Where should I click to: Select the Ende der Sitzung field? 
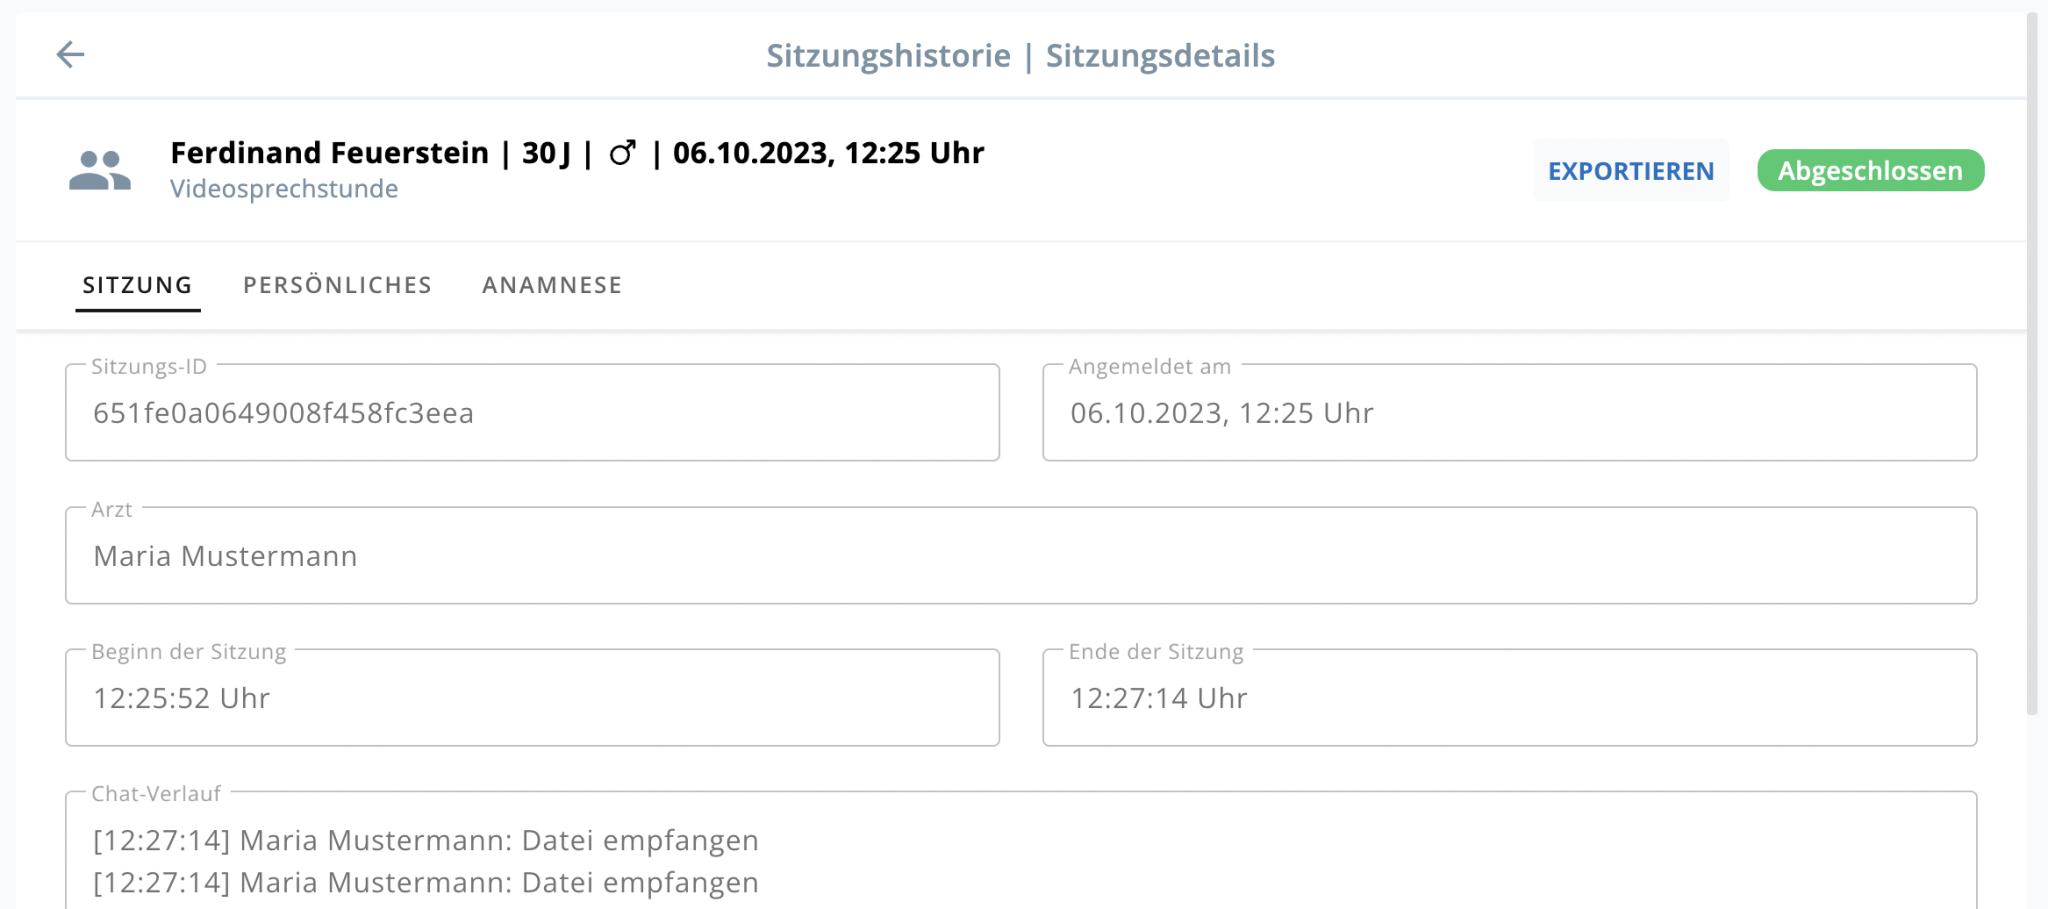coord(1510,697)
